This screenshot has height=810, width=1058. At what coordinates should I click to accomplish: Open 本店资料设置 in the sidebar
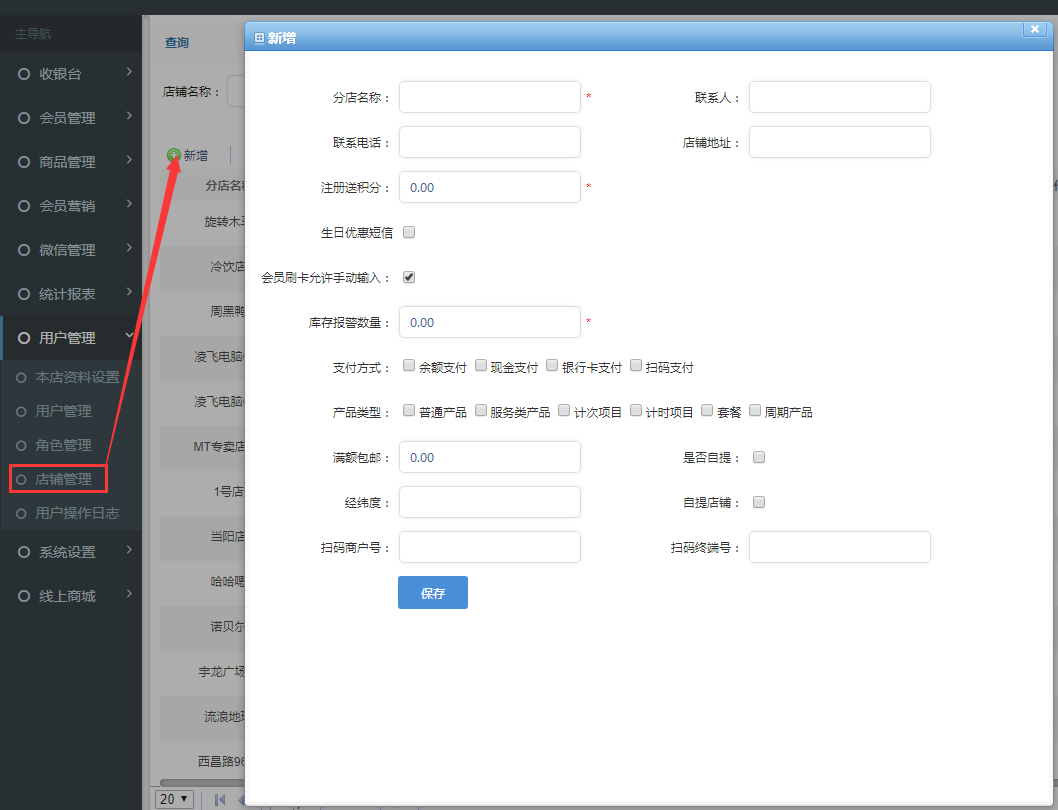tap(77, 377)
